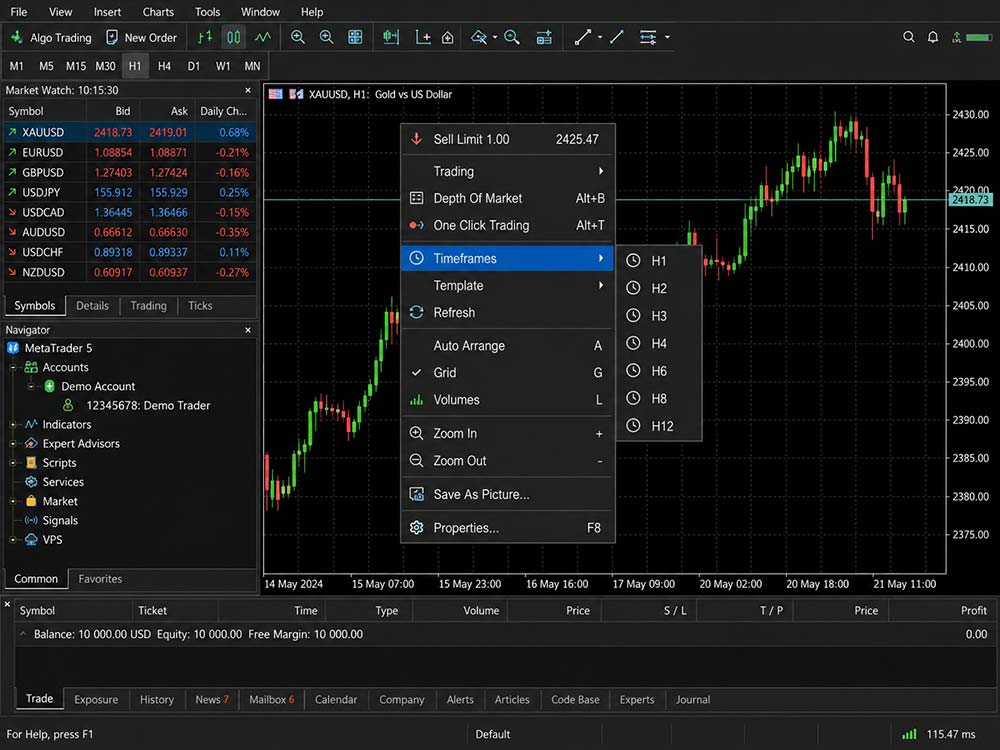Toggle Auto Arrange in context menu

[508, 346]
